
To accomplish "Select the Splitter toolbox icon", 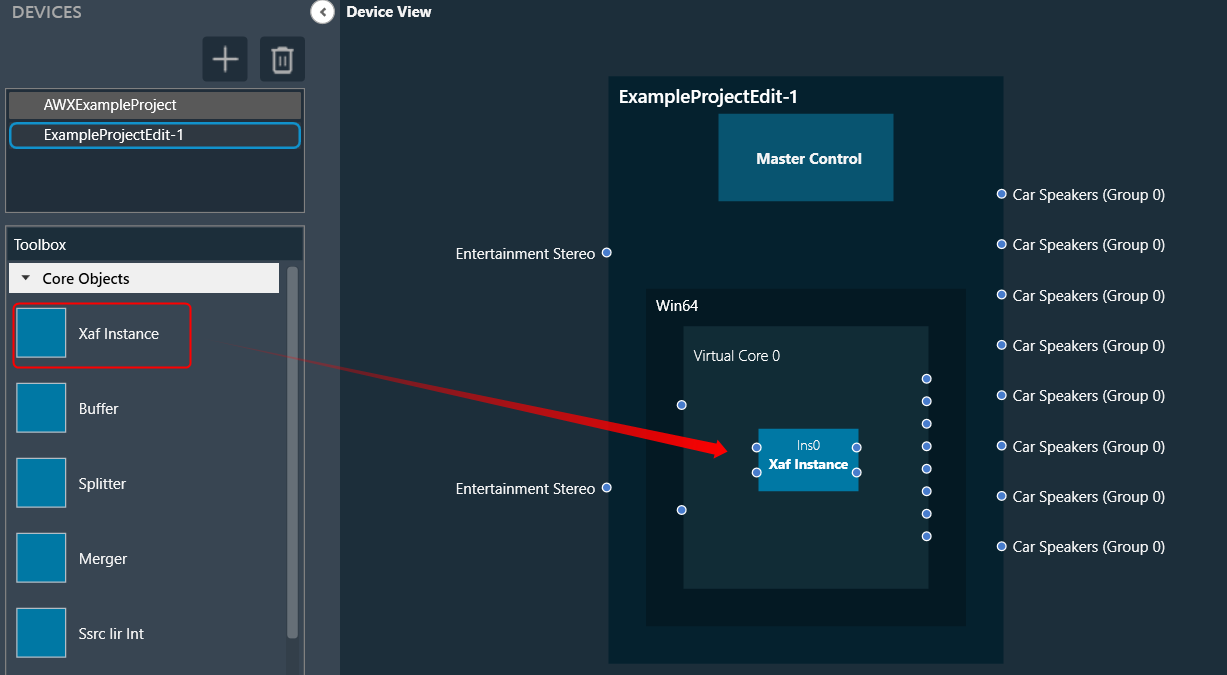I will [x=41, y=483].
